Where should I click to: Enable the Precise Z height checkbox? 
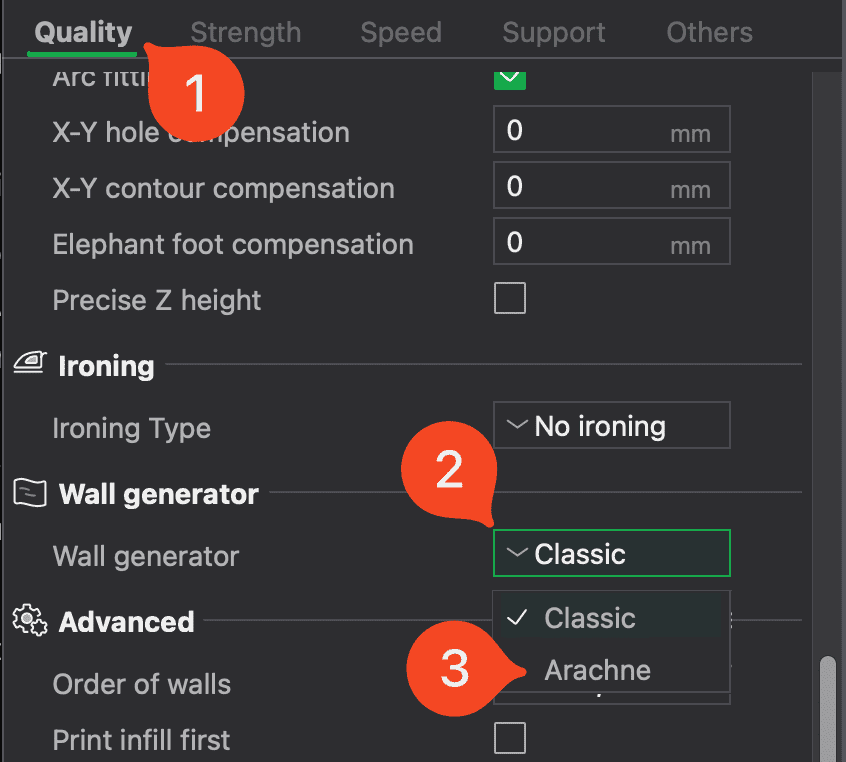[x=510, y=299]
